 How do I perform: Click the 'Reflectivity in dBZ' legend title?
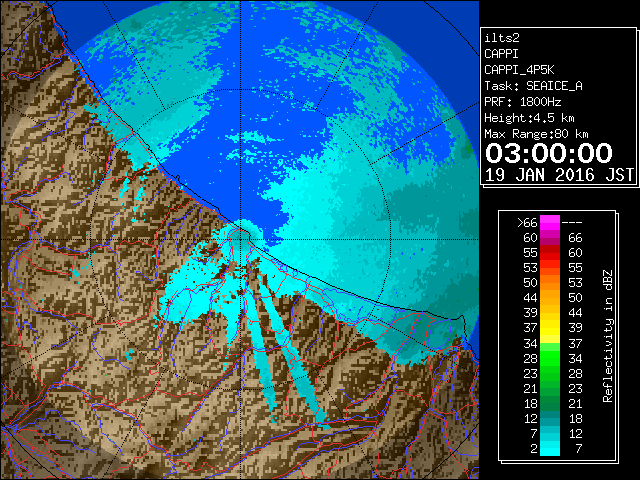pyautogui.click(x=608, y=336)
